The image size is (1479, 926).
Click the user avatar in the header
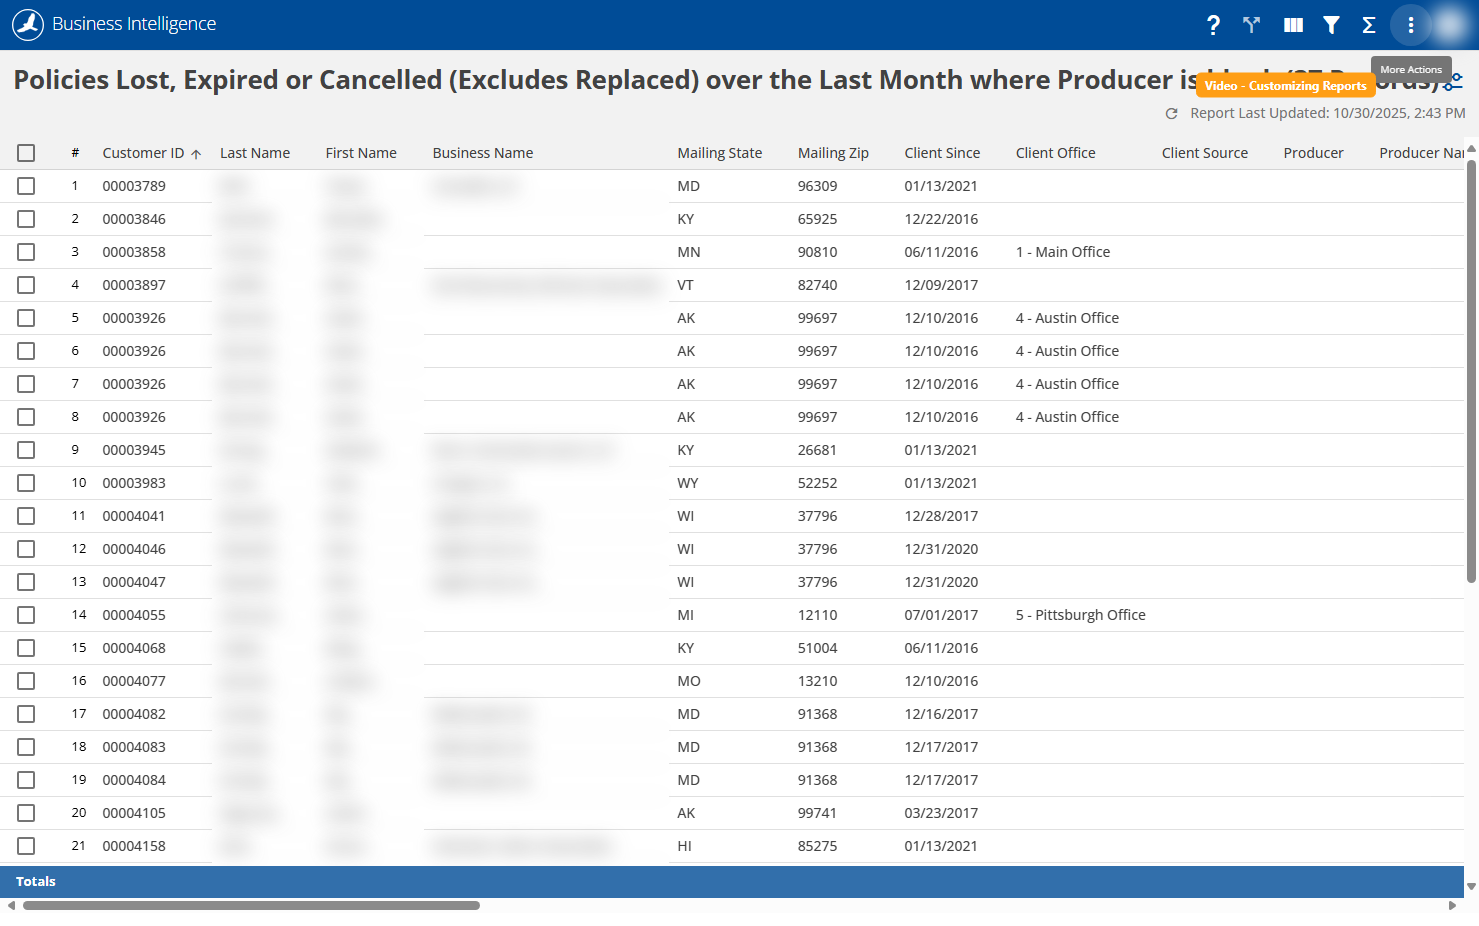1451,25
